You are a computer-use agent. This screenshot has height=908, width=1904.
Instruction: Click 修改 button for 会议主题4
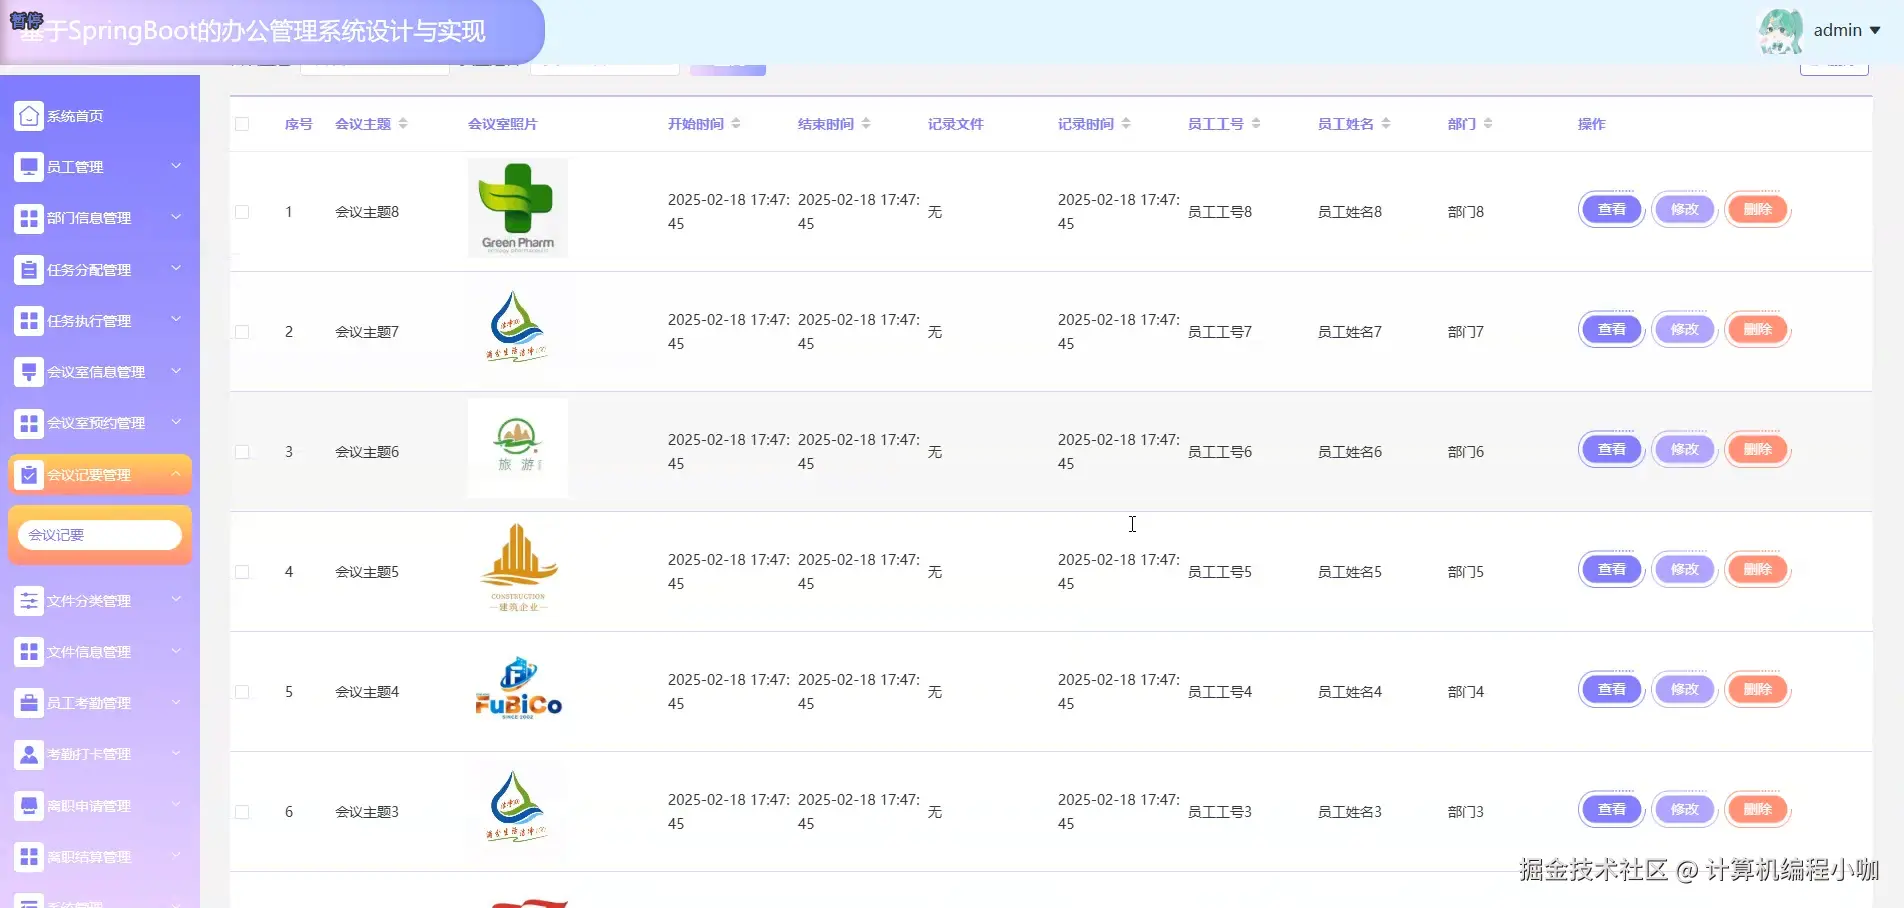tap(1685, 690)
